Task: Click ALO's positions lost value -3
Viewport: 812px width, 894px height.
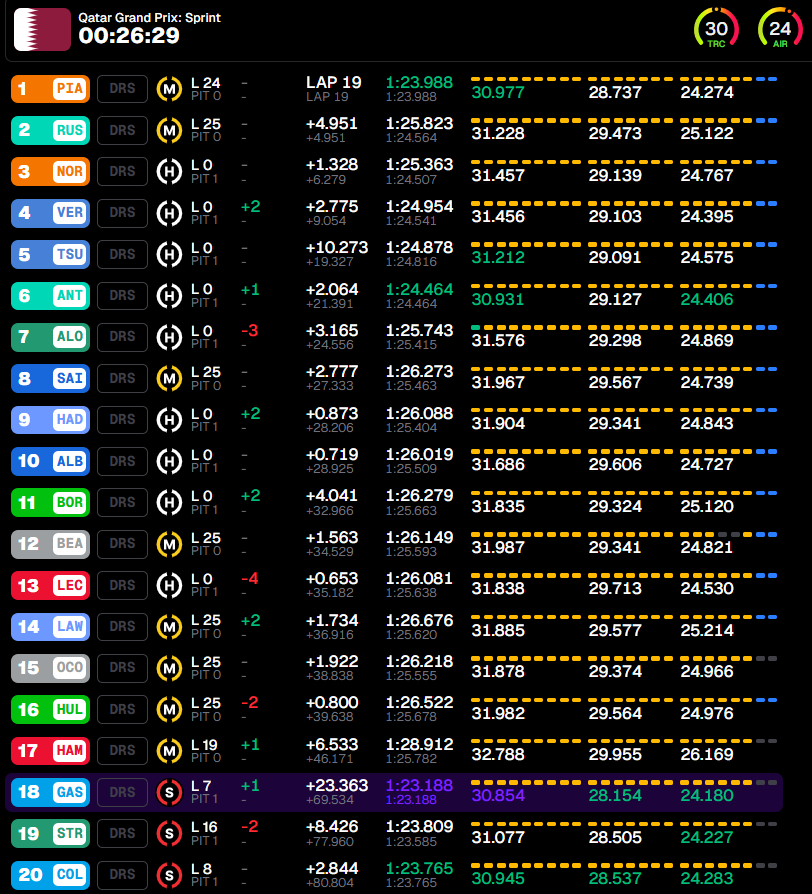Action: click(x=250, y=331)
